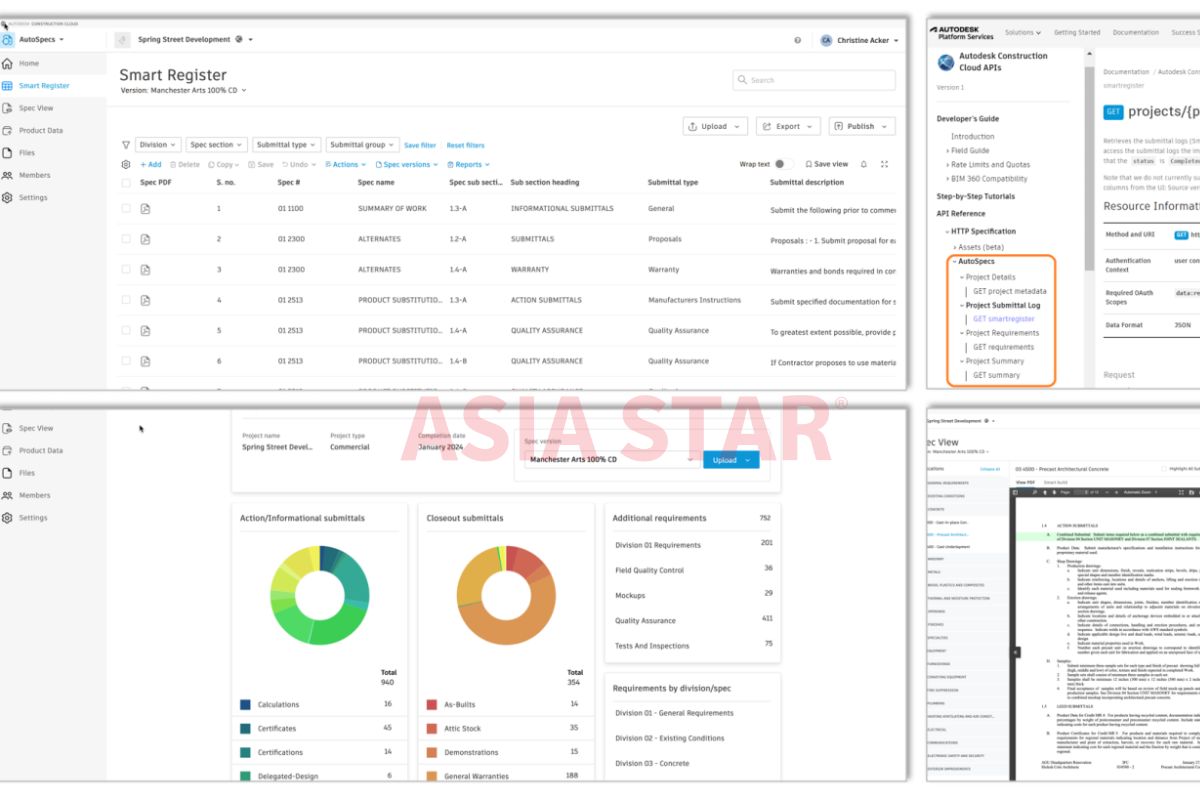Check the row 1 SUMMARY OF WORK checkbox

(126, 208)
